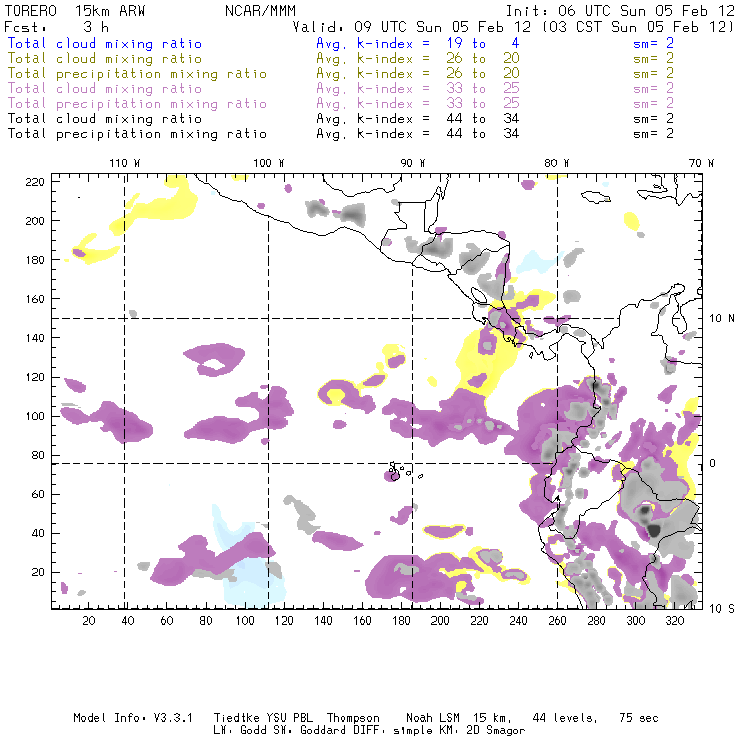Click the '160' vertical axis tick label
Viewport: 740px width, 740px height.
[x=35, y=299]
